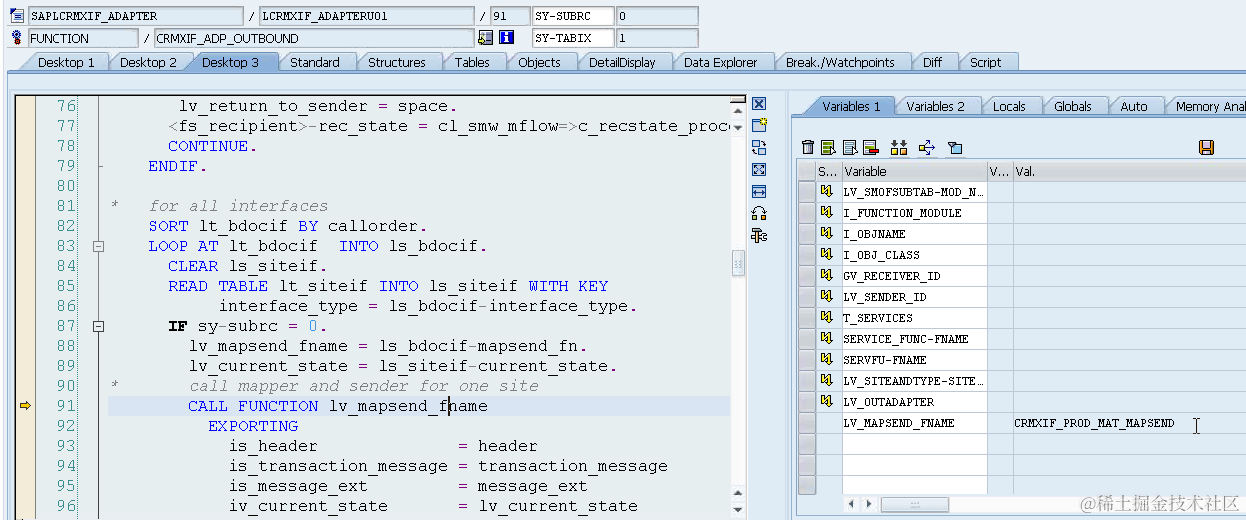1246x520 pixels.
Task: Open the Break./Watchpoints tab
Action: (840, 62)
